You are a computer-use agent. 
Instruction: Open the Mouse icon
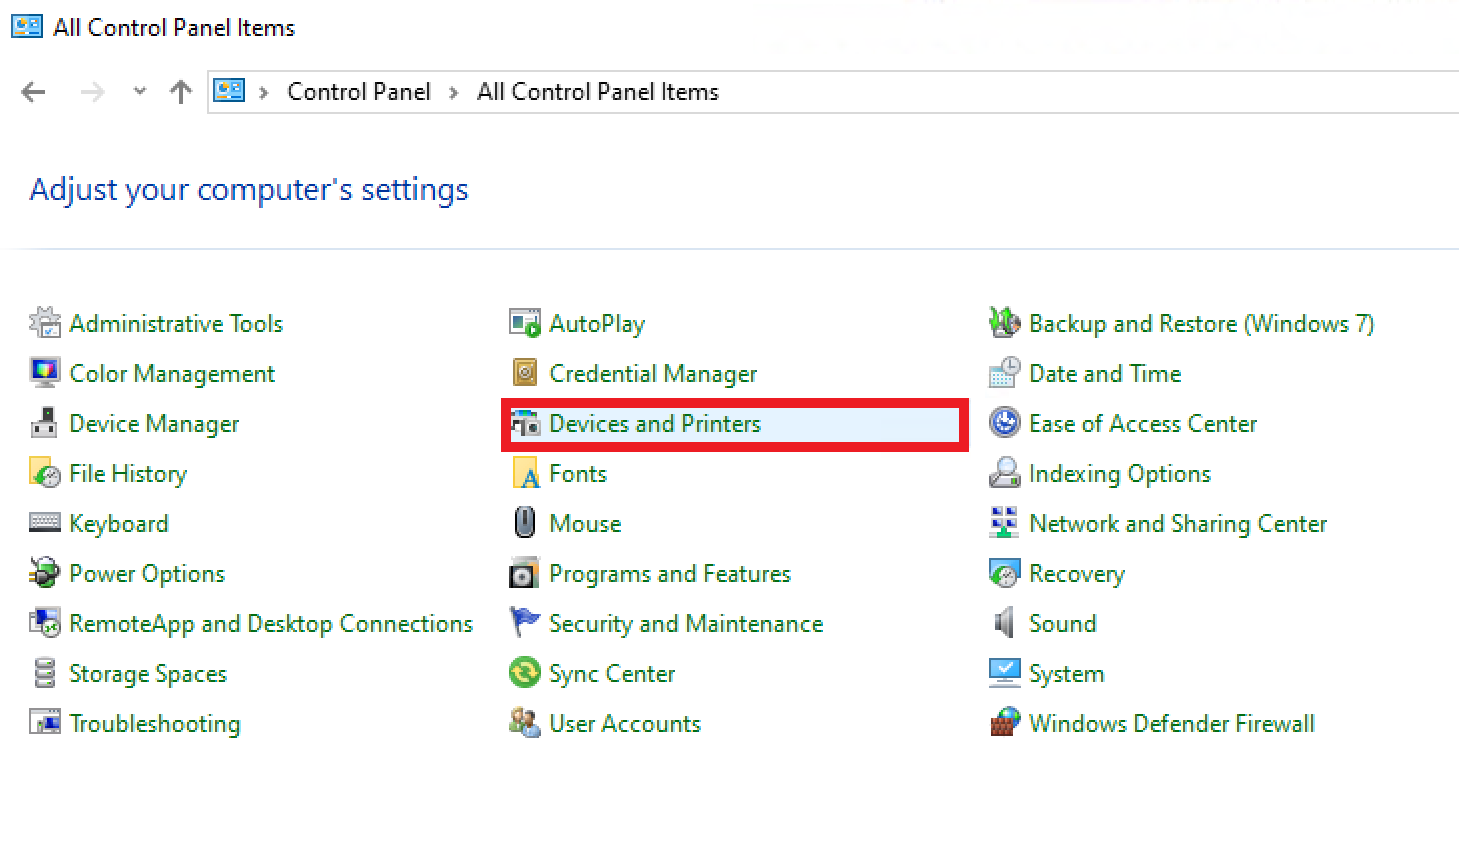coord(525,523)
